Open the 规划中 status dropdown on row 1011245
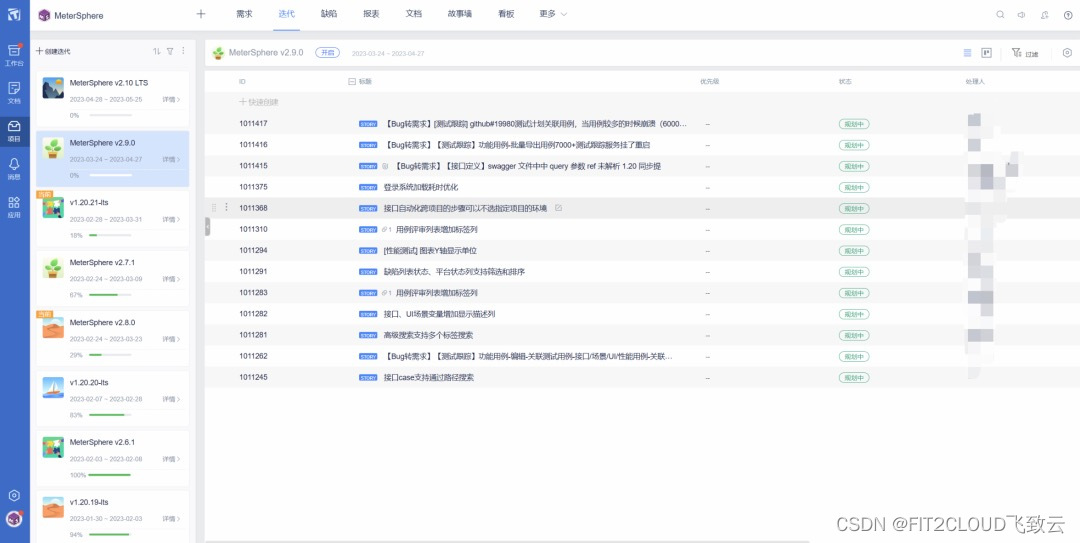Screen dimensions: 1080x543 854,378
